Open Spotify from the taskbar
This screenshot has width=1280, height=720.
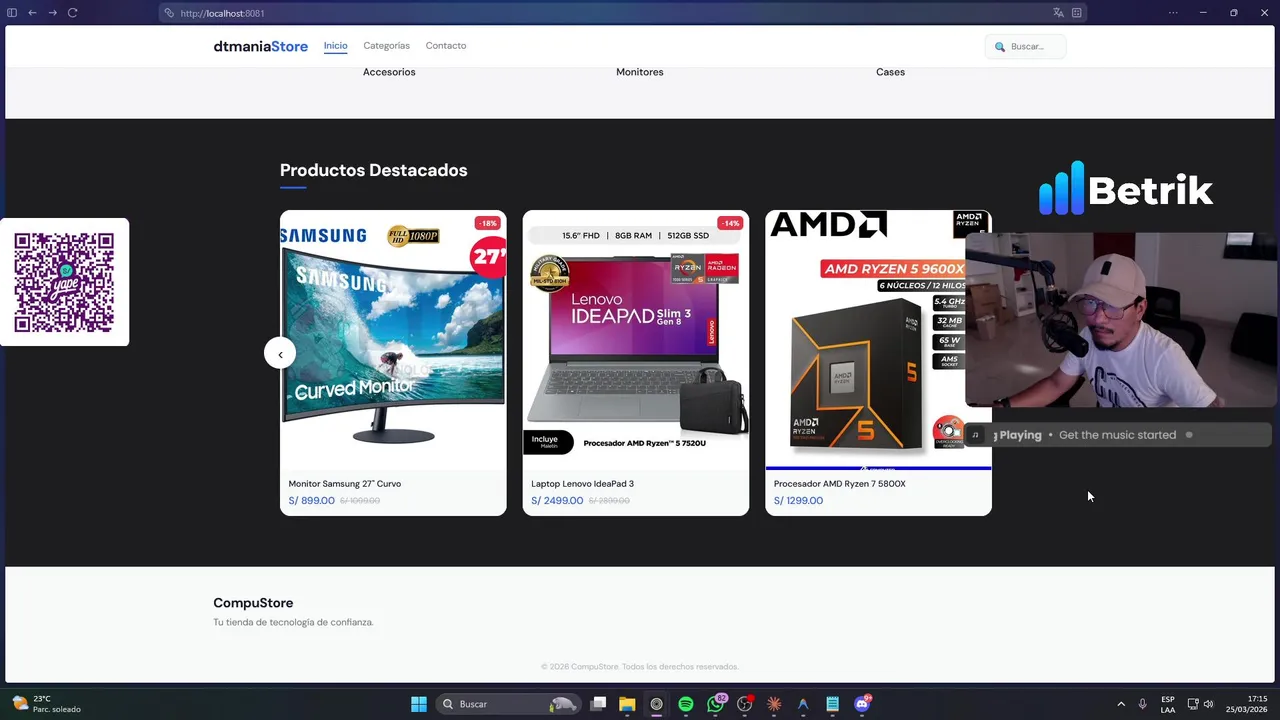(686, 704)
